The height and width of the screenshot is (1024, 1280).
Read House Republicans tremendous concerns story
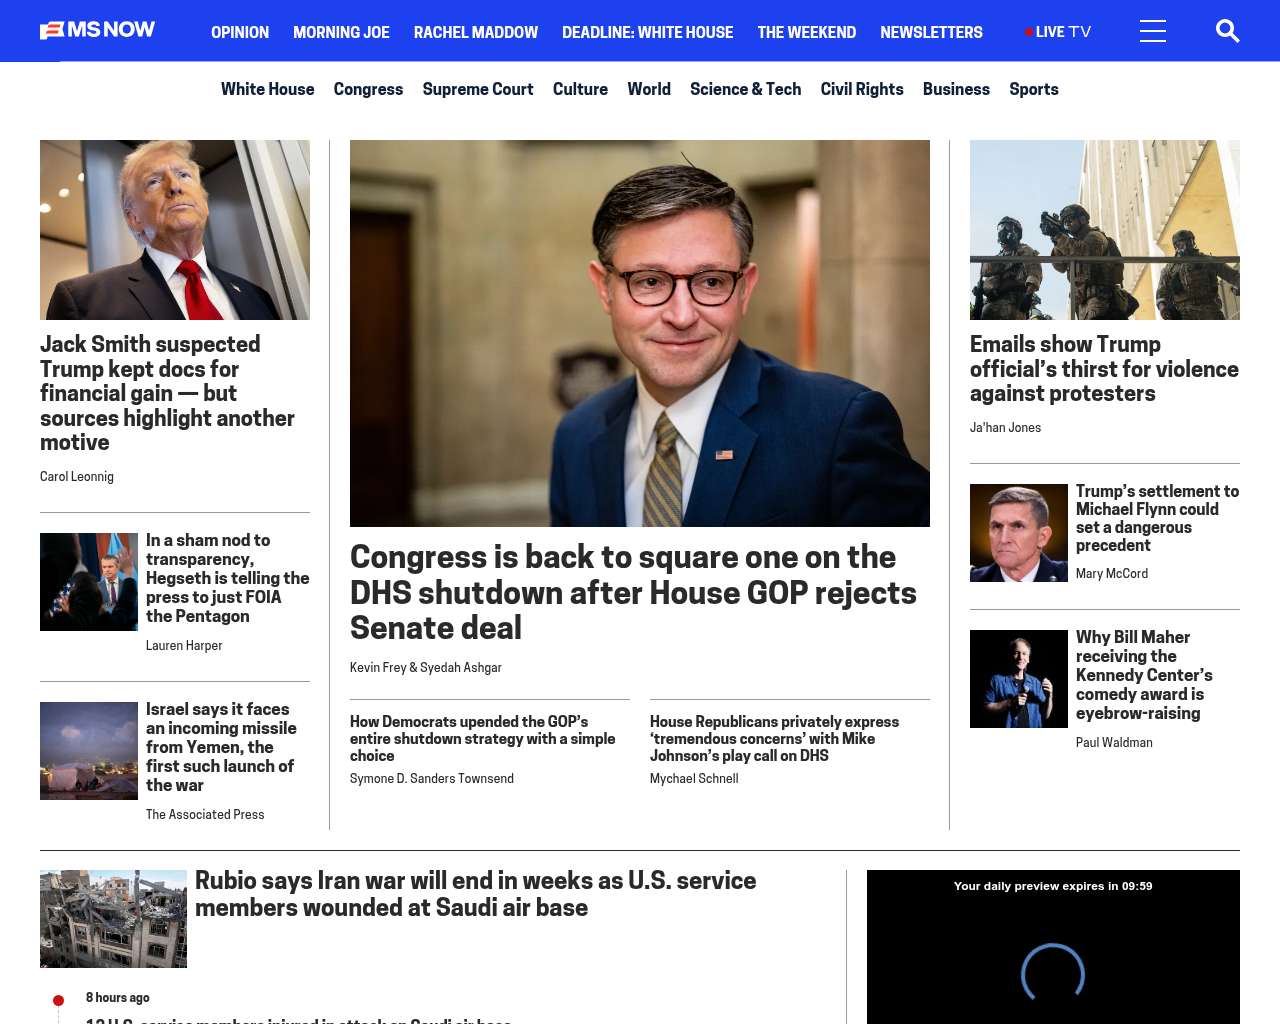coord(775,739)
